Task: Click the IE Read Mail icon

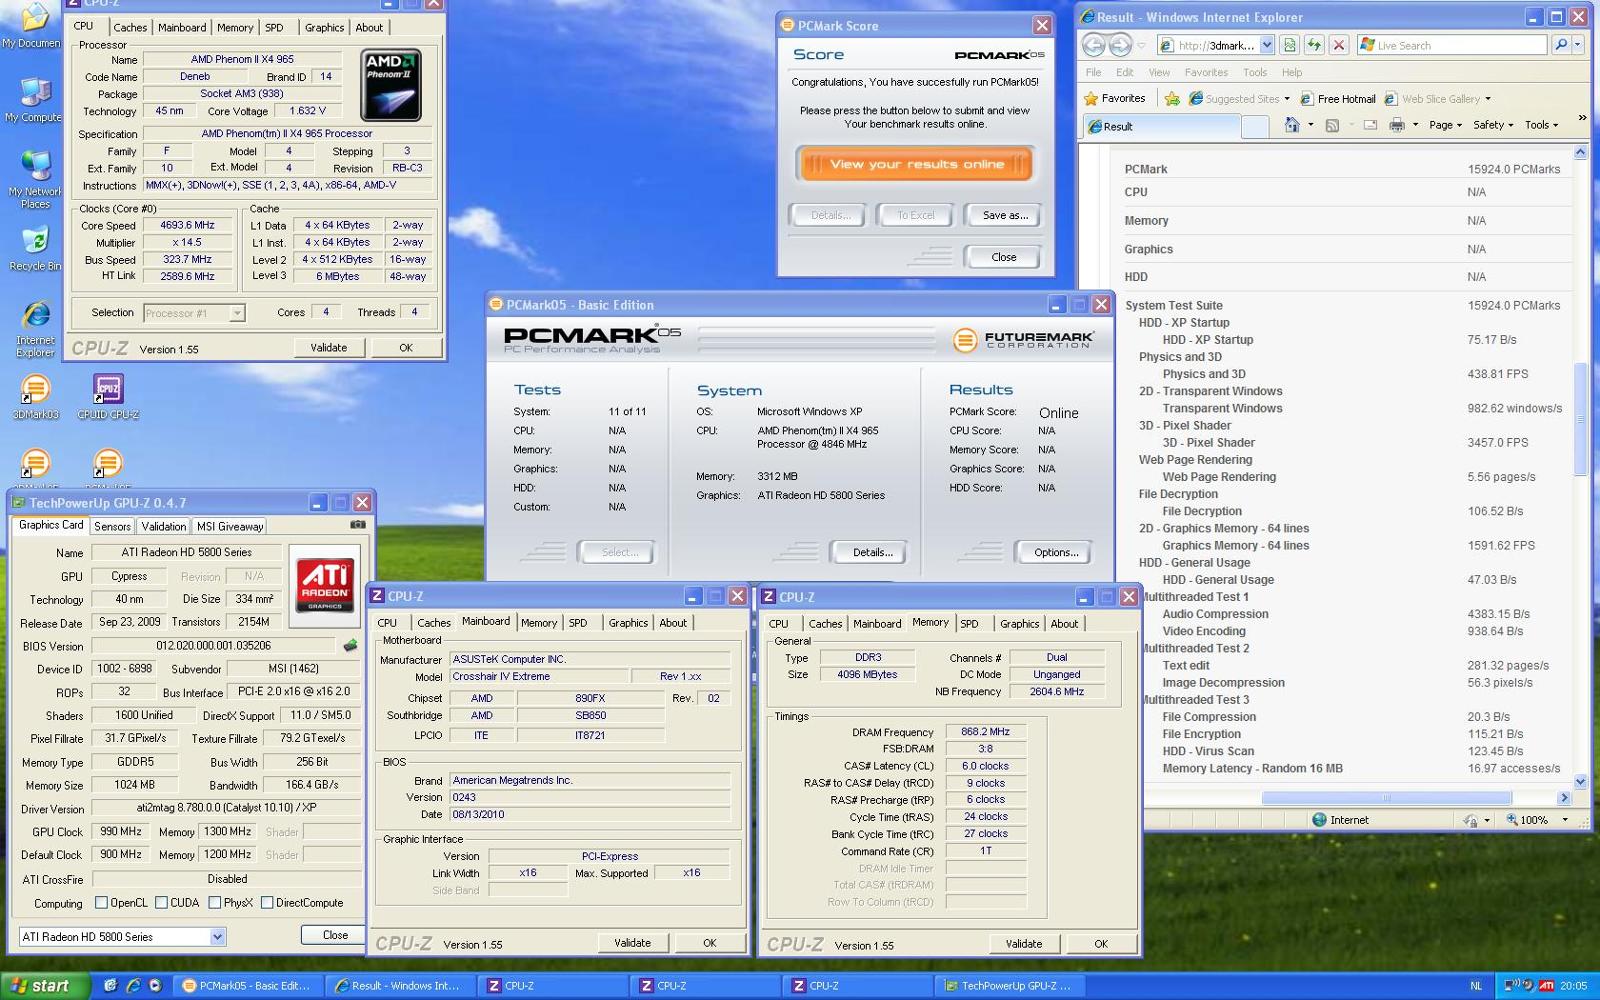Action: [x=1370, y=125]
